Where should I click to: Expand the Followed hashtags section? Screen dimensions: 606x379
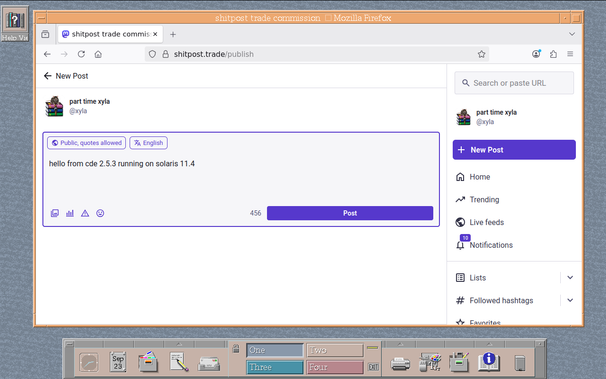point(570,300)
